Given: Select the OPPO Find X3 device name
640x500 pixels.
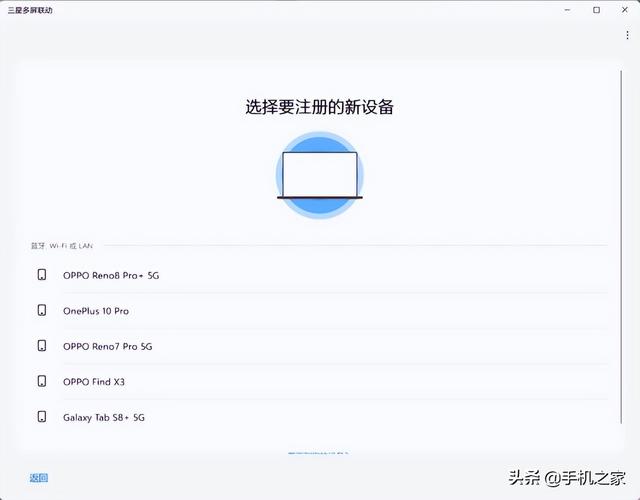Looking at the screenshot, I should (93, 382).
